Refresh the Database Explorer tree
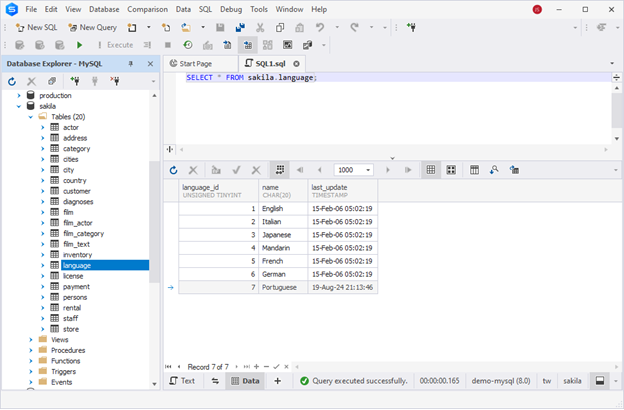The image size is (624, 410). 12,81
